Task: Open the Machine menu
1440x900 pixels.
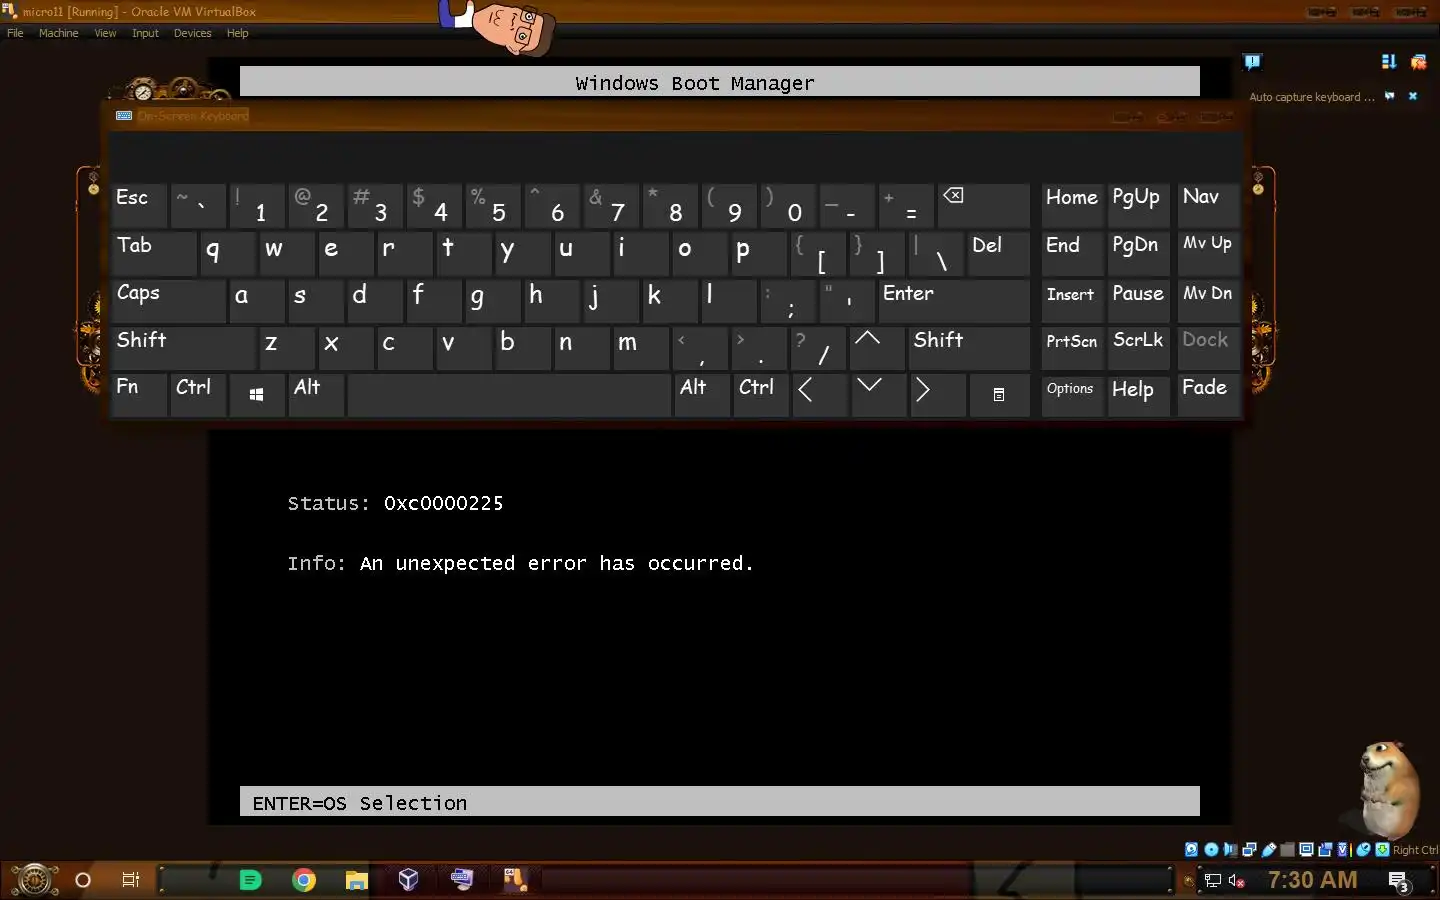Action: 58,33
